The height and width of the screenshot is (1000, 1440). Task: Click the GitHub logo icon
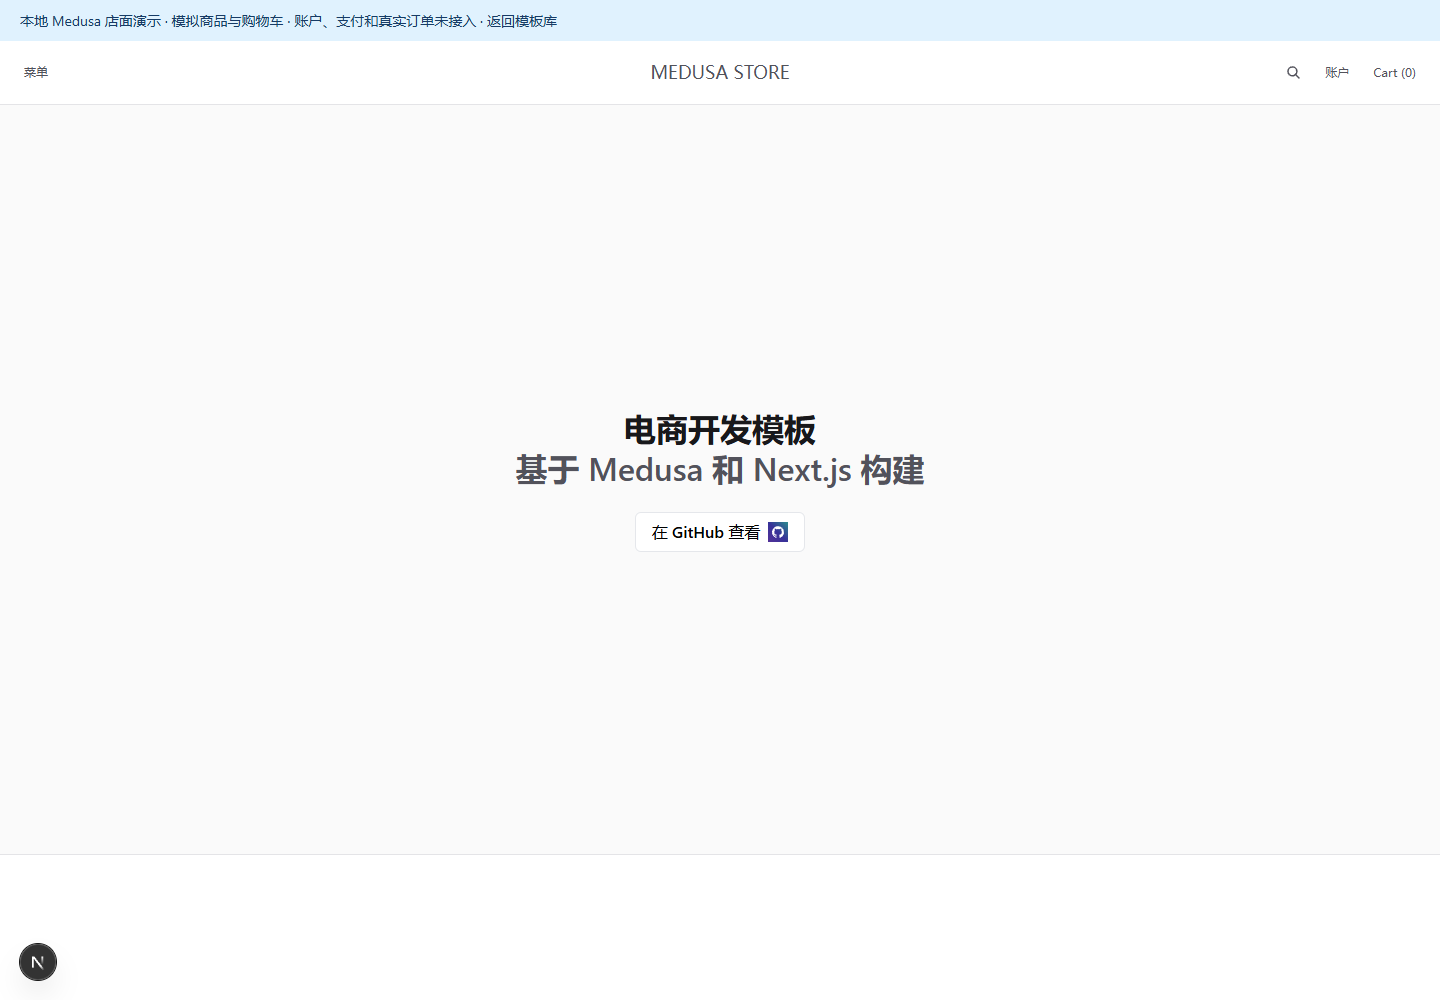pos(778,532)
